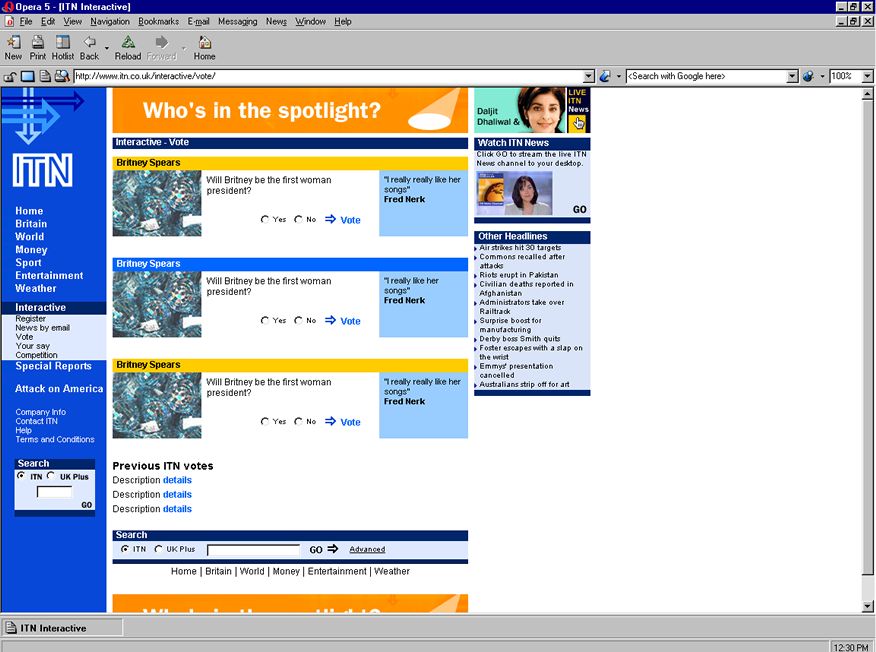Click the page icon on the ITN Interactive window tab
The width and height of the screenshot is (876, 652).
coord(11,628)
